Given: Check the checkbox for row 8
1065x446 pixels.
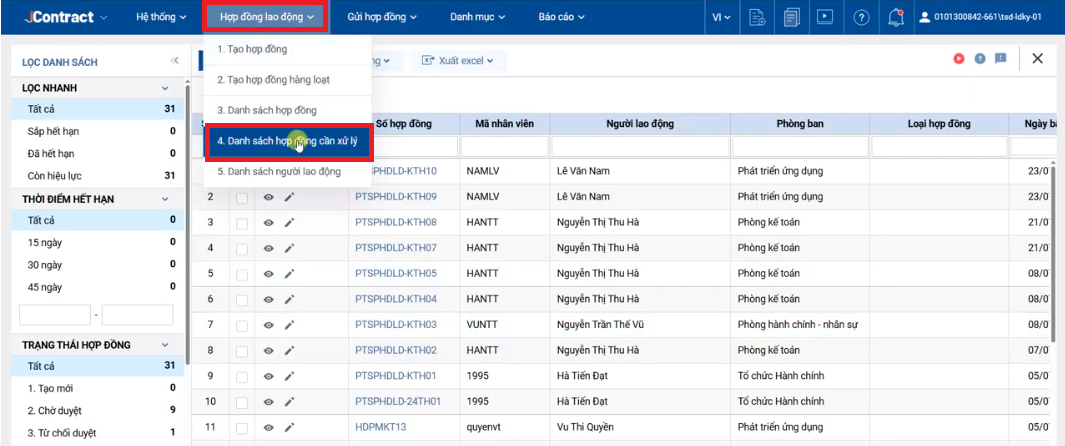Looking at the screenshot, I should [242, 351].
